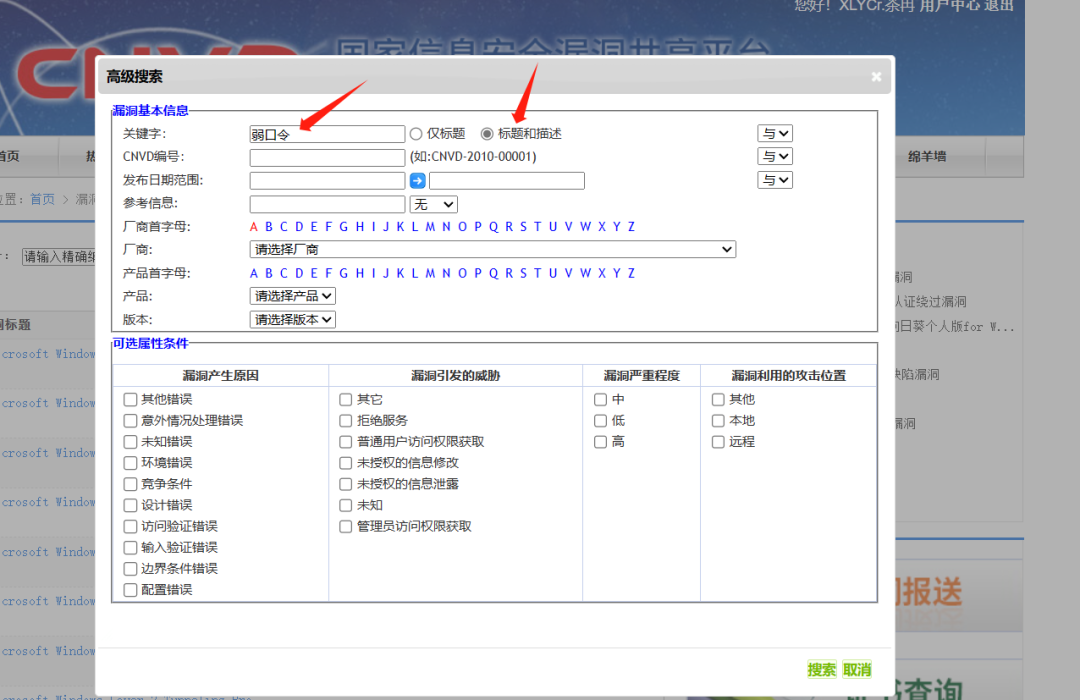Click the start date input in 发布日期范围
Image resolution: width=1080 pixels, height=700 pixels.
[x=327, y=181]
